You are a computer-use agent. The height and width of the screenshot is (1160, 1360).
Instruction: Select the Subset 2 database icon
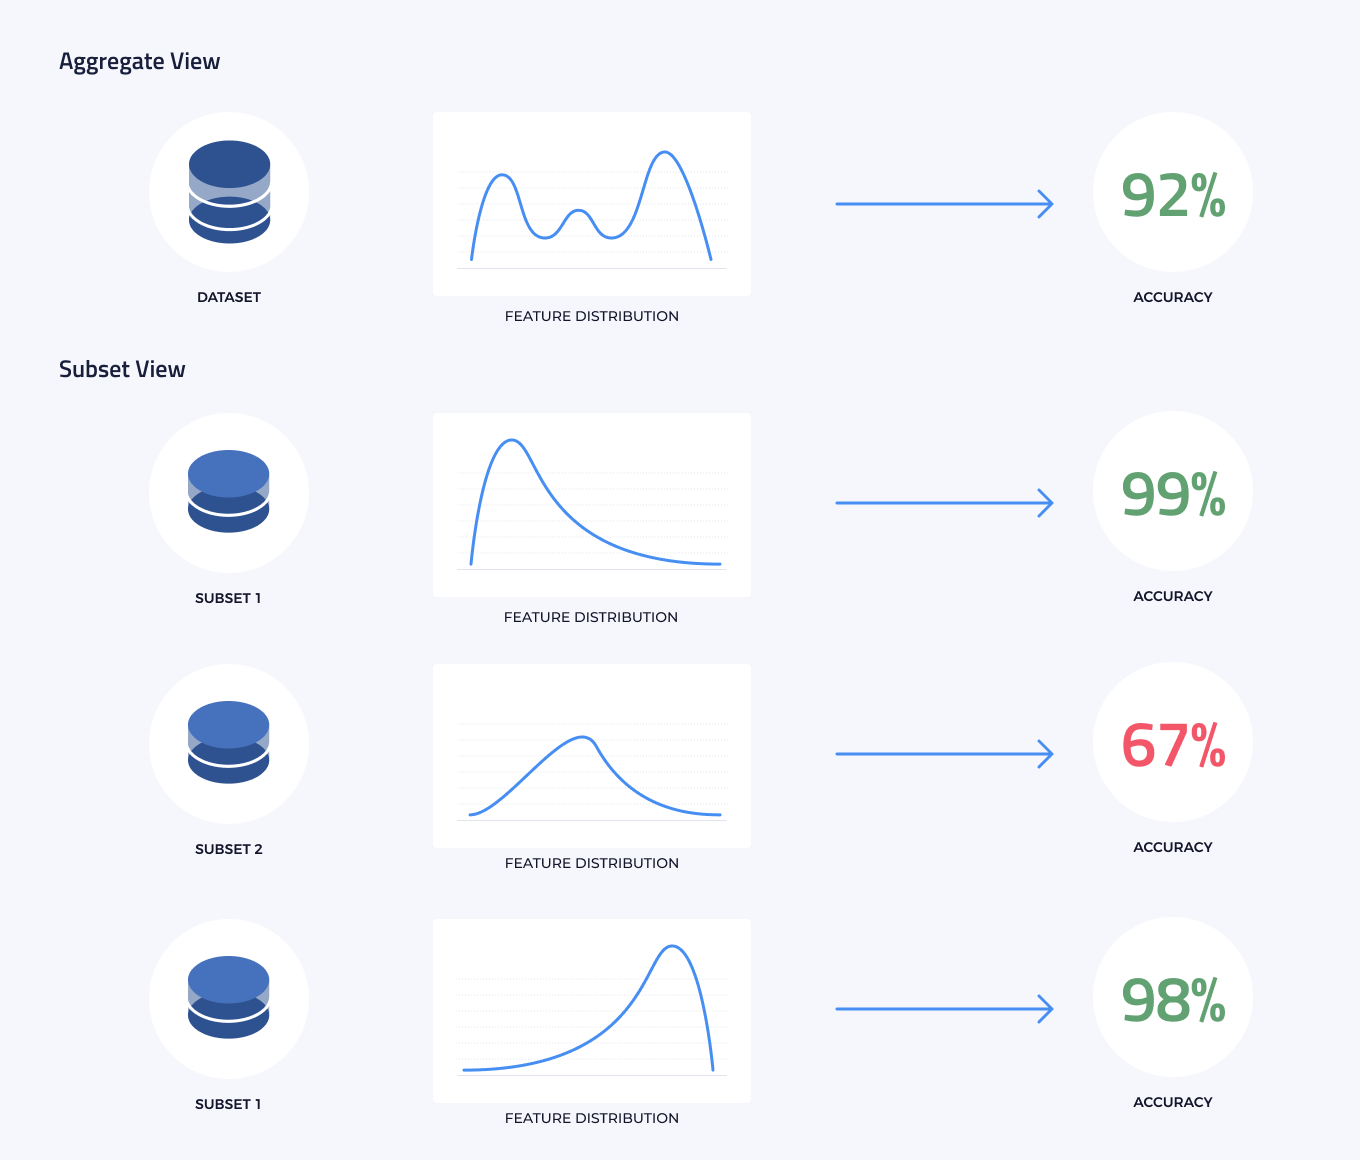point(229,742)
